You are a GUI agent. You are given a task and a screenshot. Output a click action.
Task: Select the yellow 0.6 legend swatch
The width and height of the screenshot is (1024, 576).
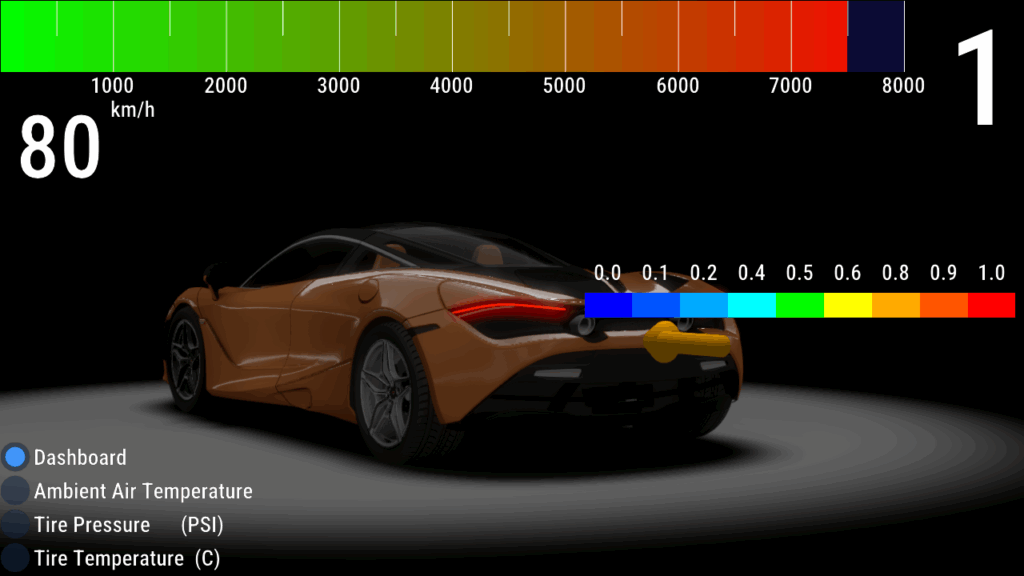tap(848, 305)
